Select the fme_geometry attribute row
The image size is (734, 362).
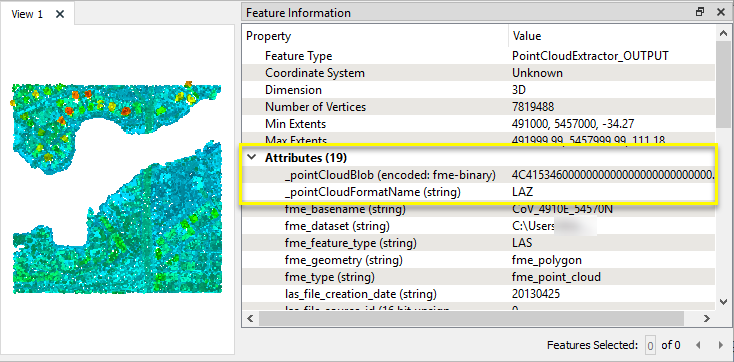[479, 260]
